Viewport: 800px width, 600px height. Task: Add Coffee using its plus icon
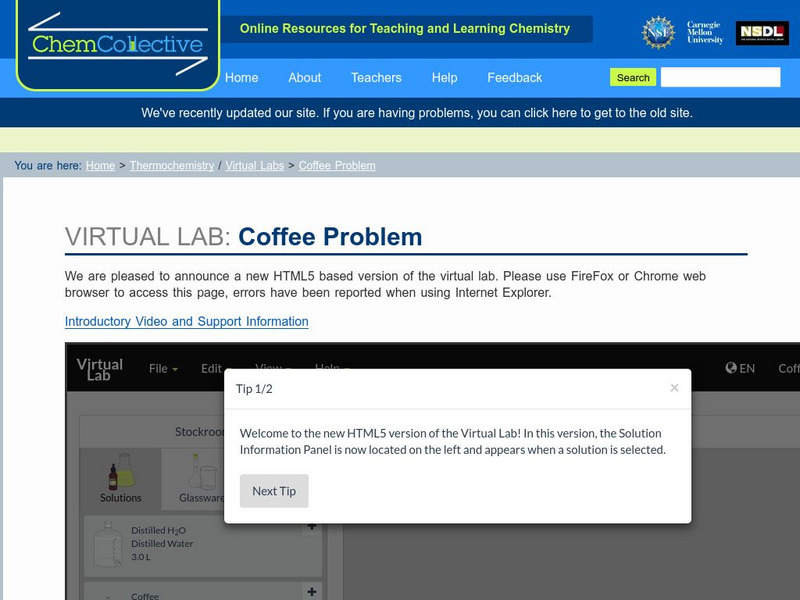[x=312, y=590]
